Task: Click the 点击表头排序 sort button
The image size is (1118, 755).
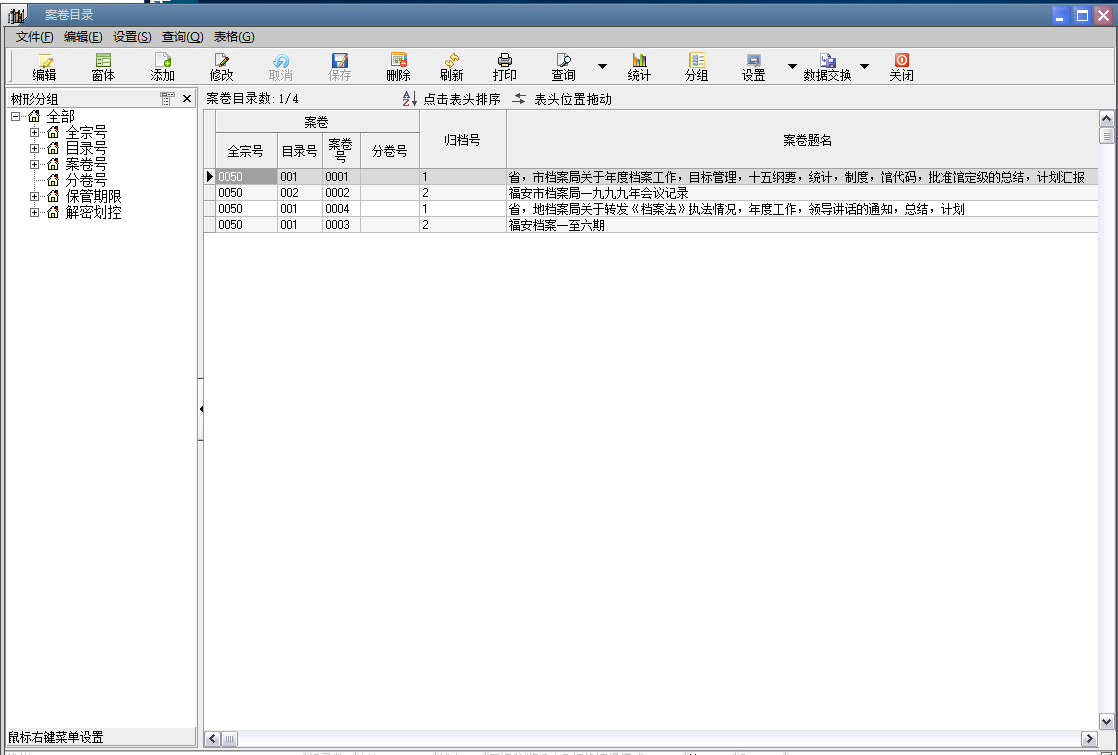Action: click(451, 99)
